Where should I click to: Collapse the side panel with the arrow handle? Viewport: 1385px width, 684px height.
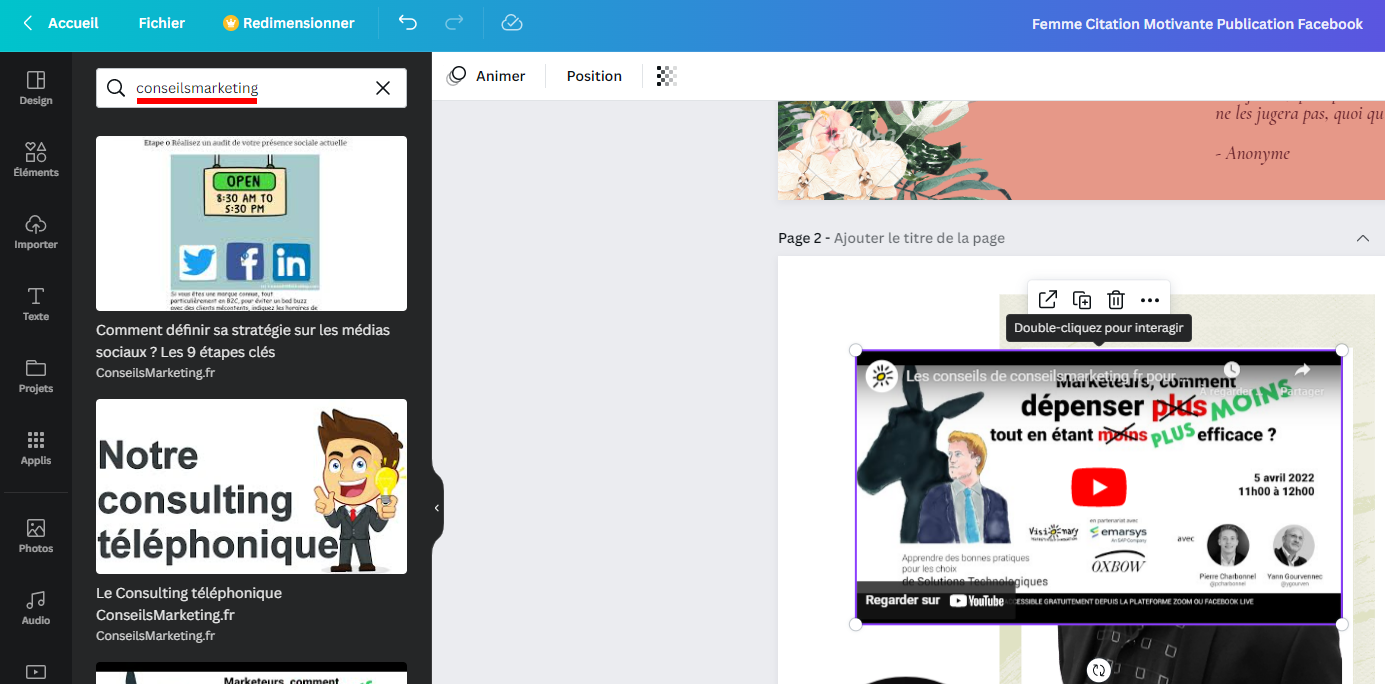pos(437,508)
